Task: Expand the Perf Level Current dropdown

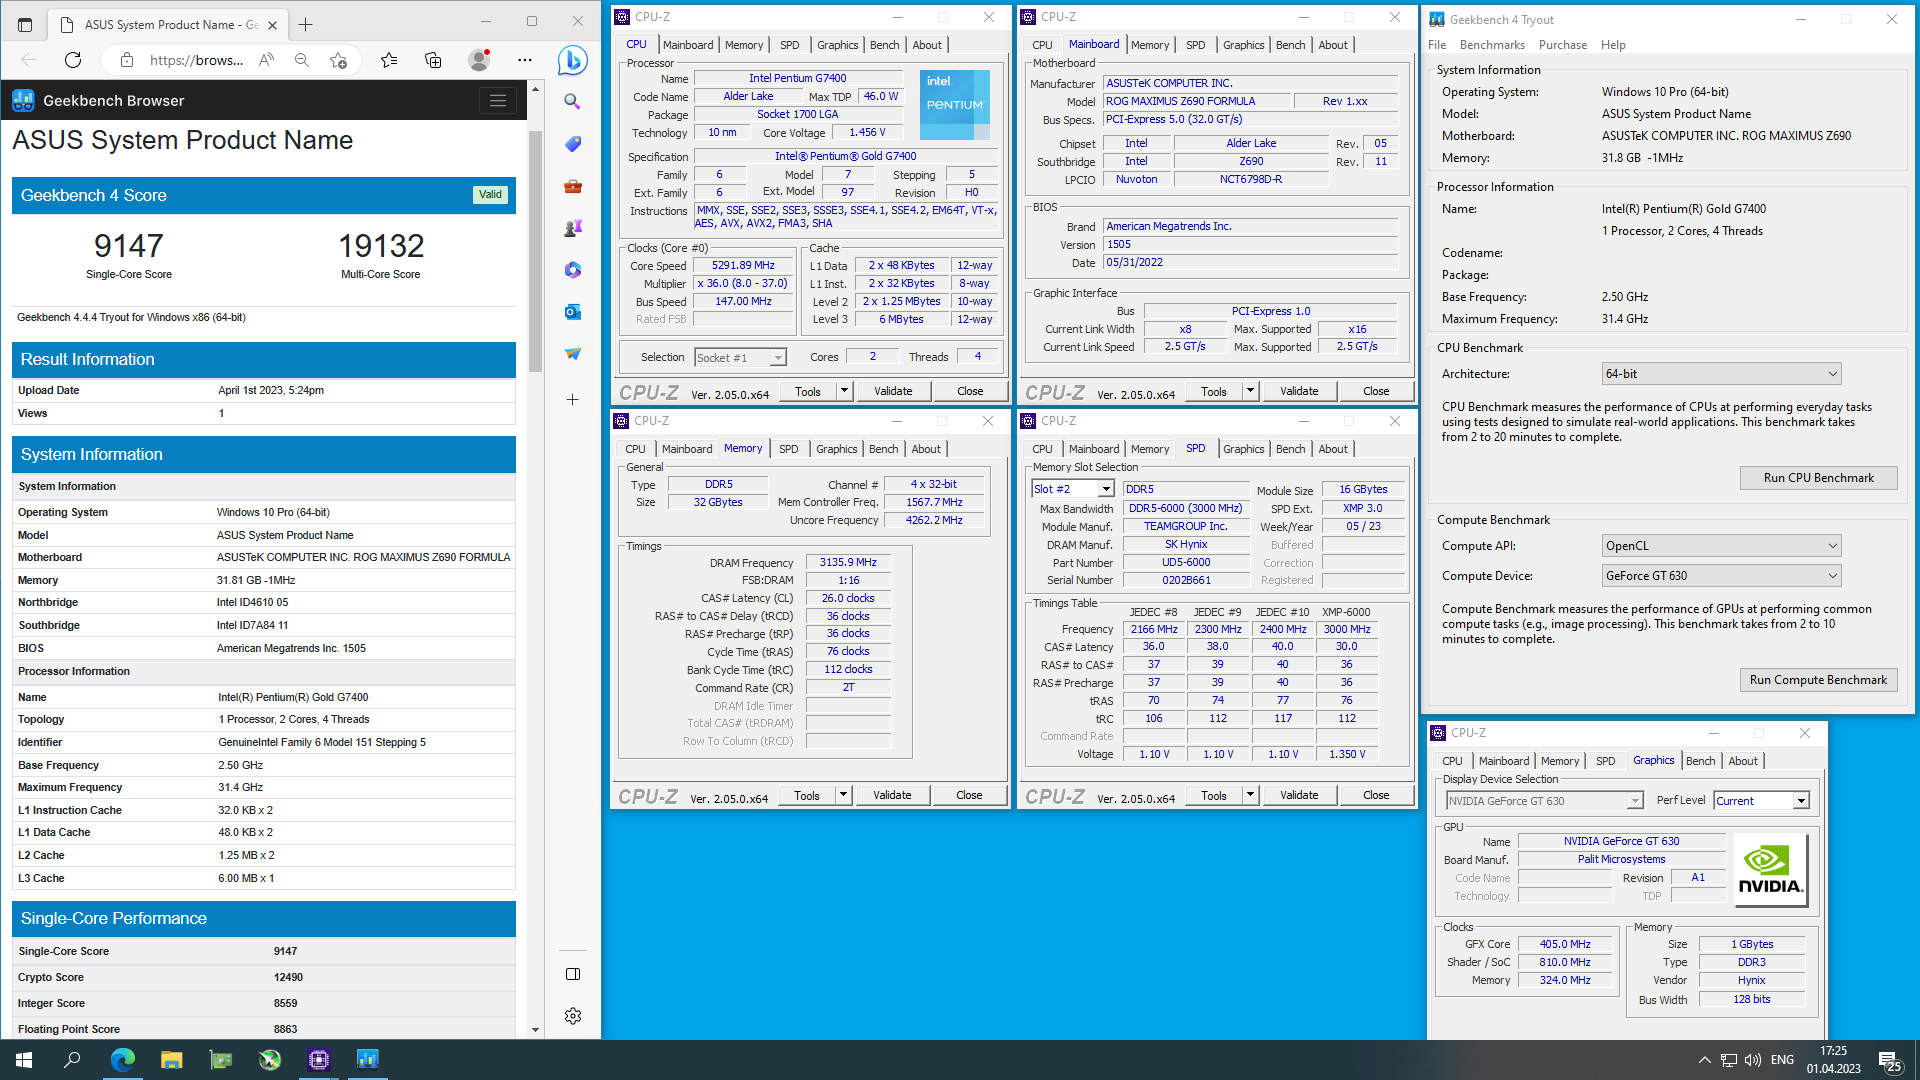Action: pos(1801,801)
